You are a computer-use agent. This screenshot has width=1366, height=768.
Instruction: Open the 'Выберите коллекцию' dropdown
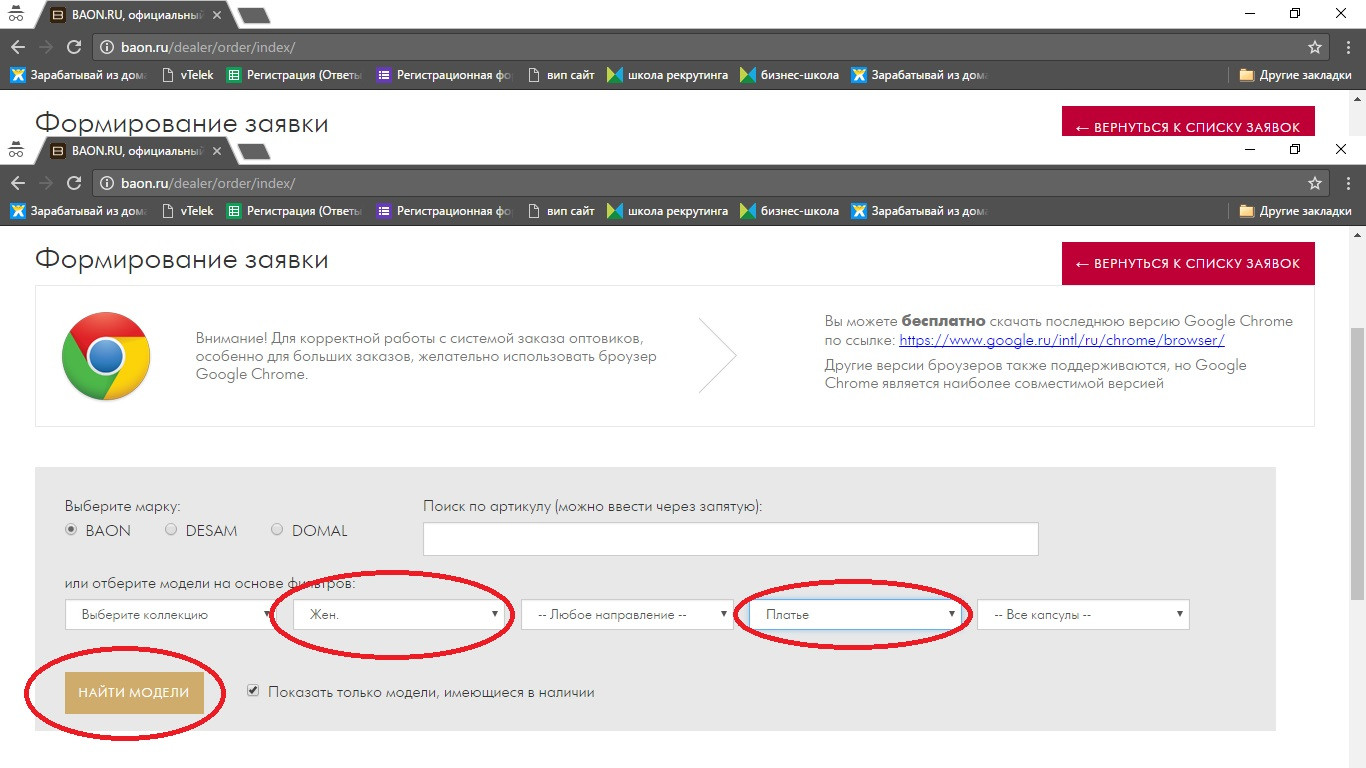[x=171, y=614]
